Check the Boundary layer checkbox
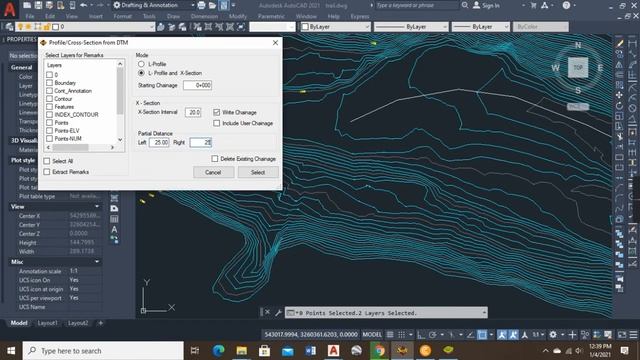The image size is (640, 360). point(49,83)
